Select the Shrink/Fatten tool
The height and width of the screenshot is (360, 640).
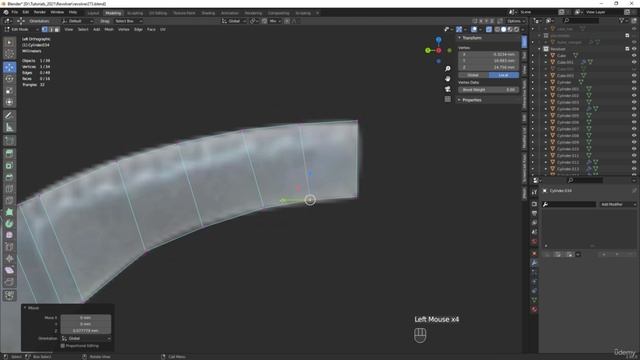tap(9, 259)
